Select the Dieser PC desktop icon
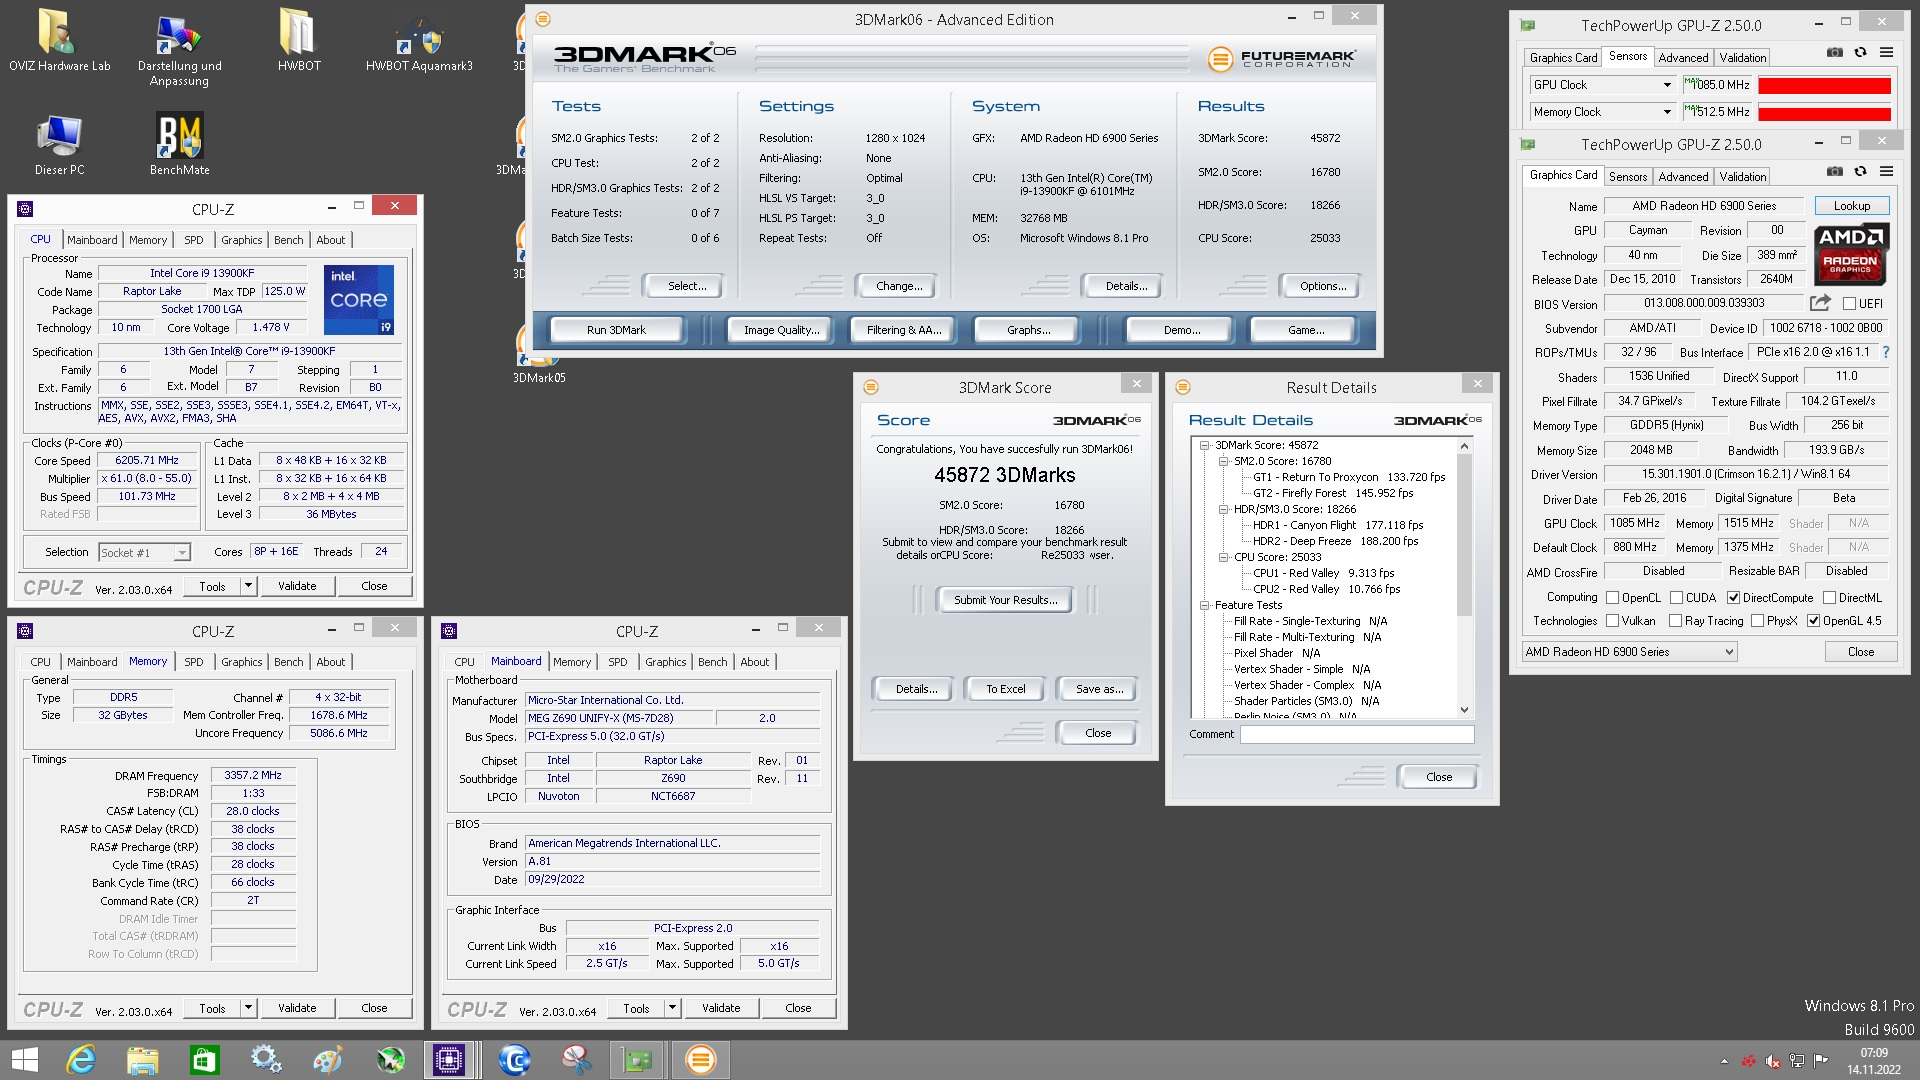 pos(59,144)
